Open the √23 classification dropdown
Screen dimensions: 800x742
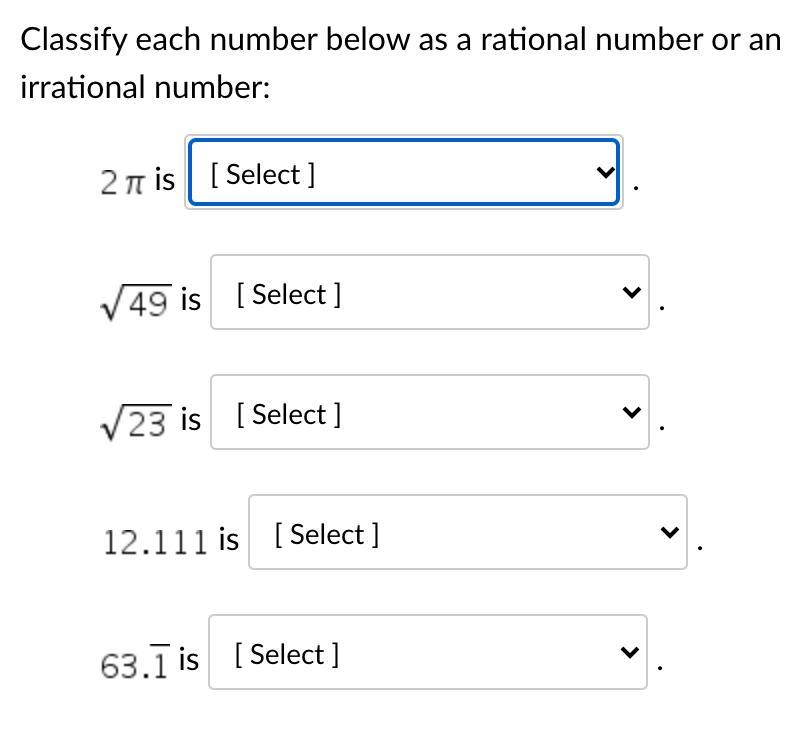pyautogui.click(x=430, y=413)
